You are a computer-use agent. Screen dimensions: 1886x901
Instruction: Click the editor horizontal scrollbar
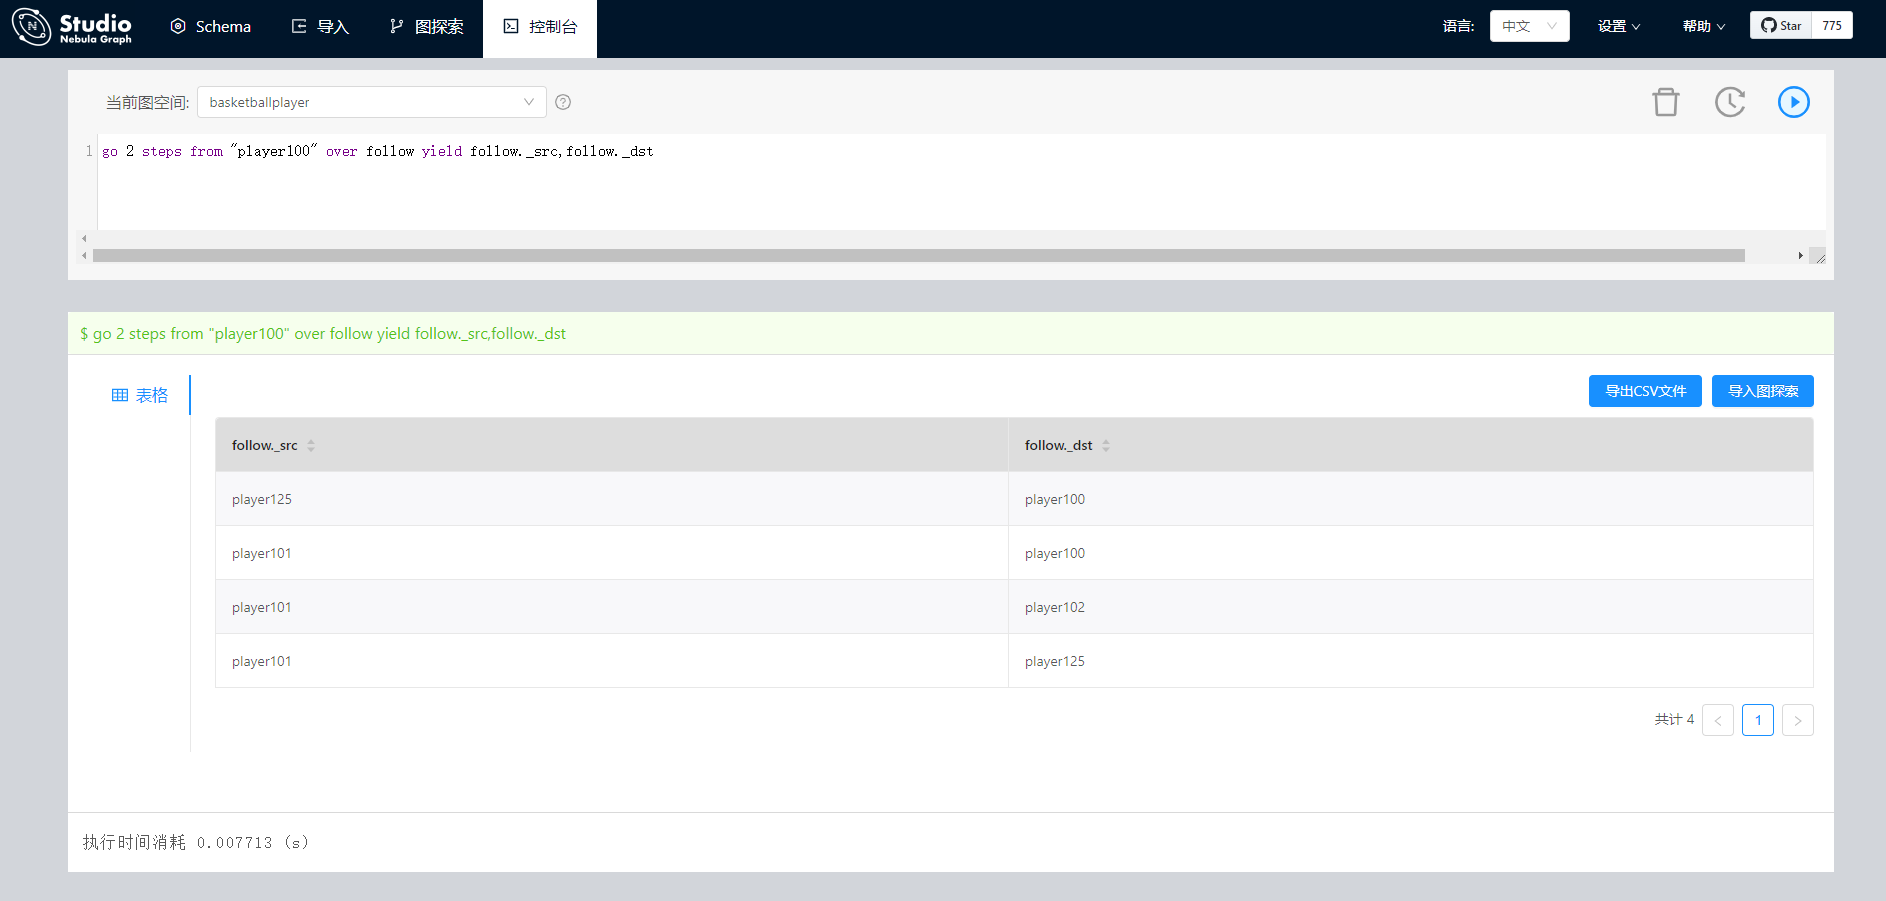point(918,256)
